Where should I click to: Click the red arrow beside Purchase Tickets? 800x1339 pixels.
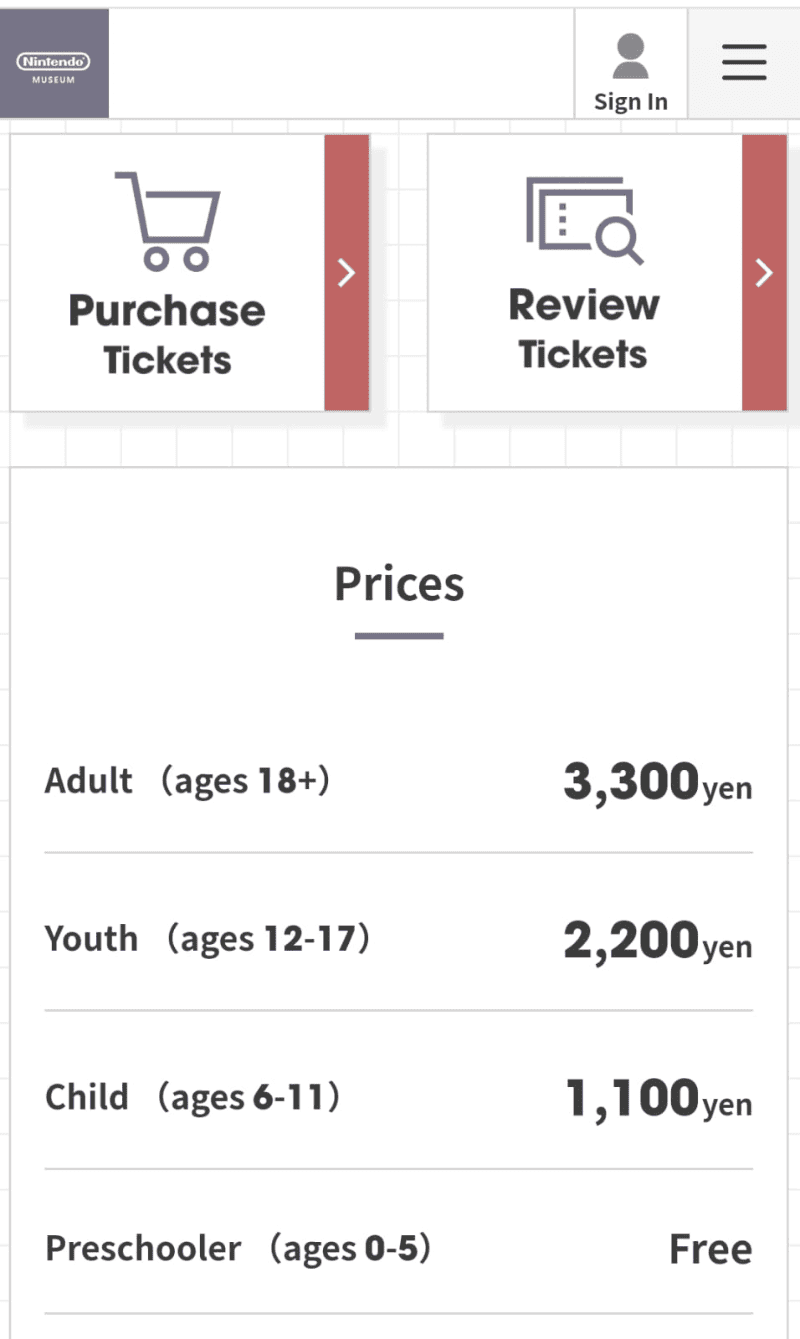point(347,273)
